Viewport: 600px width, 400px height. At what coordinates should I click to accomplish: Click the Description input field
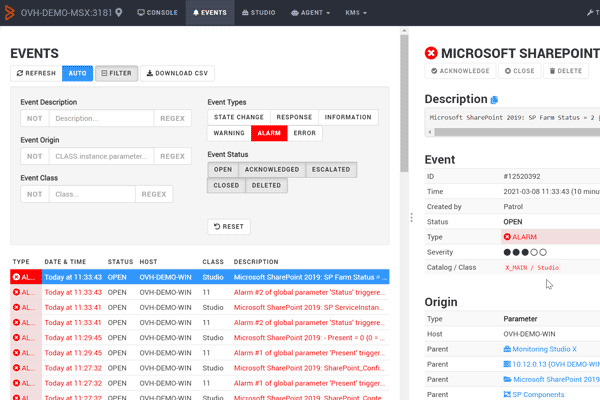(101, 118)
